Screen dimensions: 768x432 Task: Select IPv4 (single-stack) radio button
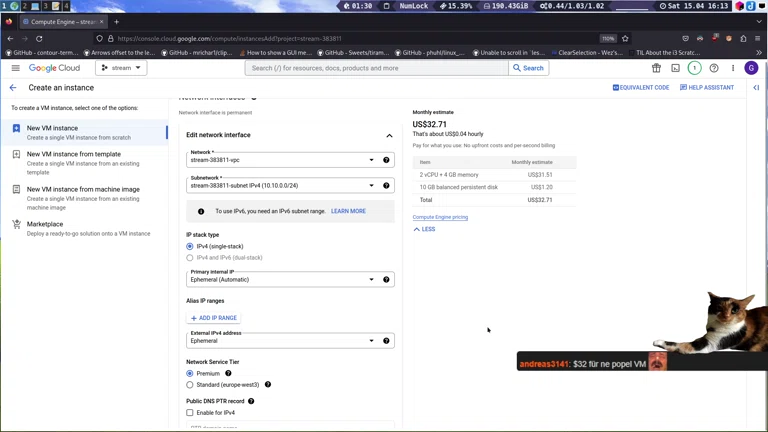click(x=190, y=246)
